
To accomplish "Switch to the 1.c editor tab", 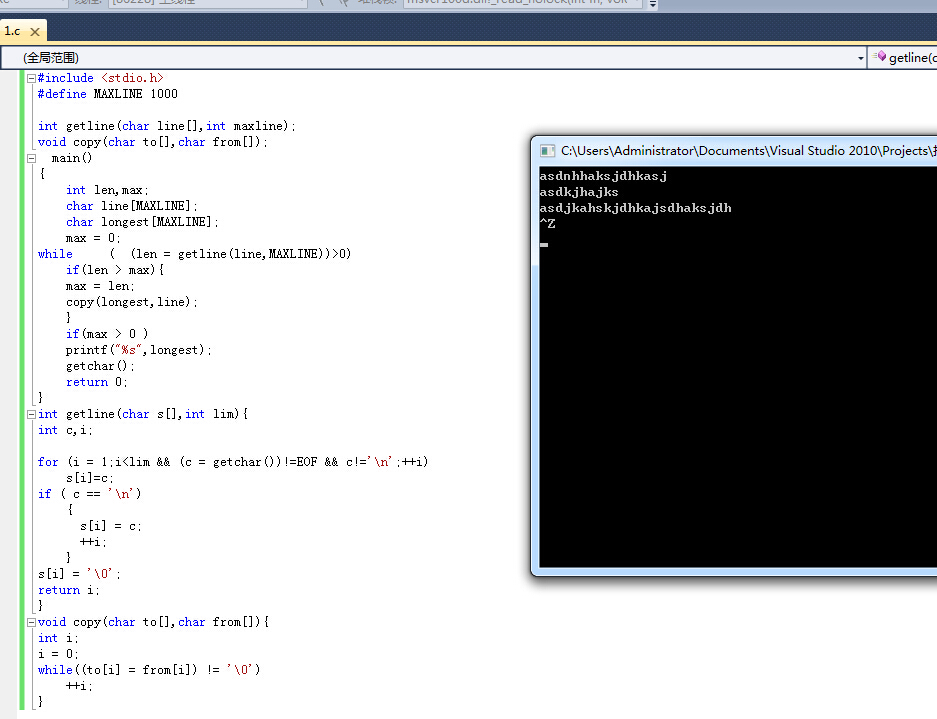I will [x=13, y=30].
